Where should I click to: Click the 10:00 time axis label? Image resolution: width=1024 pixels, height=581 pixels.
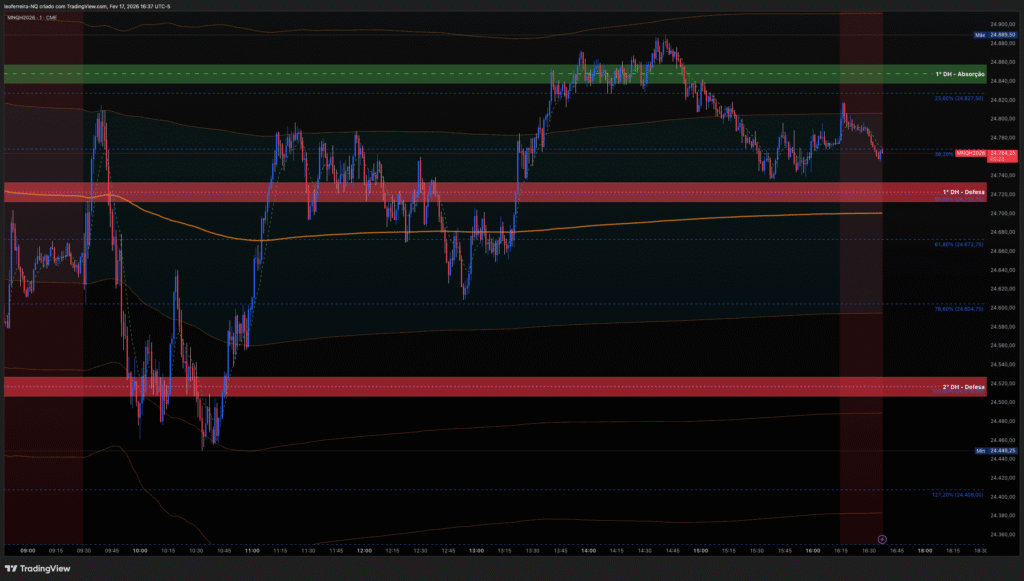140,551
